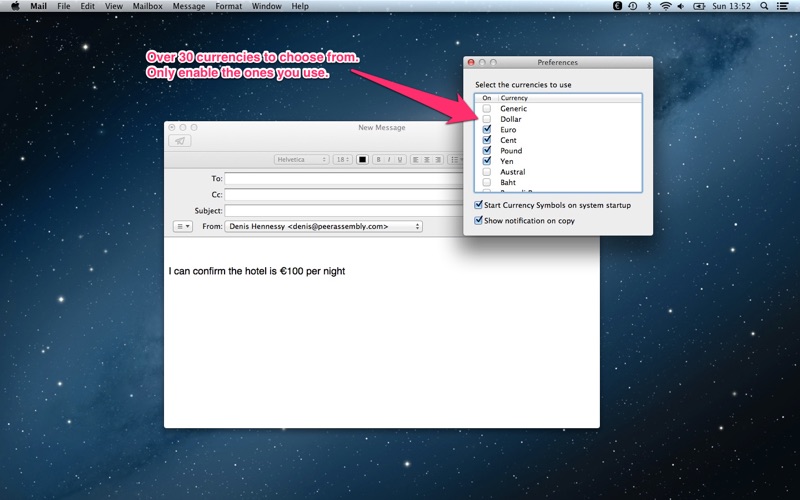
Task: Enable the Dollar currency checkbox
Action: point(487,119)
